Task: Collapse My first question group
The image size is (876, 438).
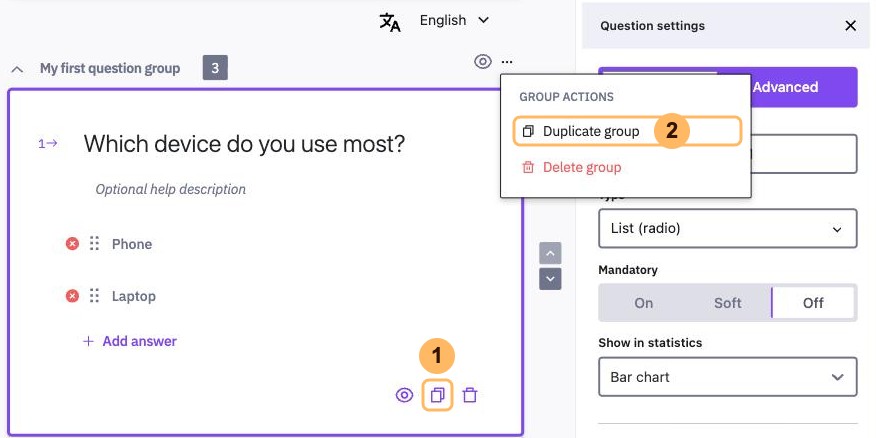Action: [18, 69]
